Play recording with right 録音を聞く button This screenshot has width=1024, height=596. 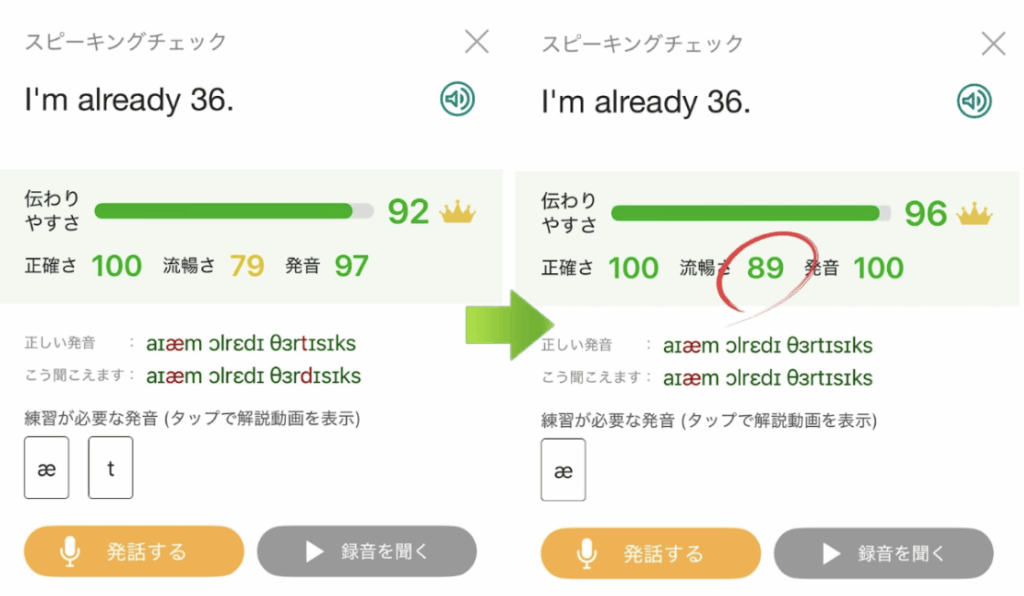pos(883,553)
